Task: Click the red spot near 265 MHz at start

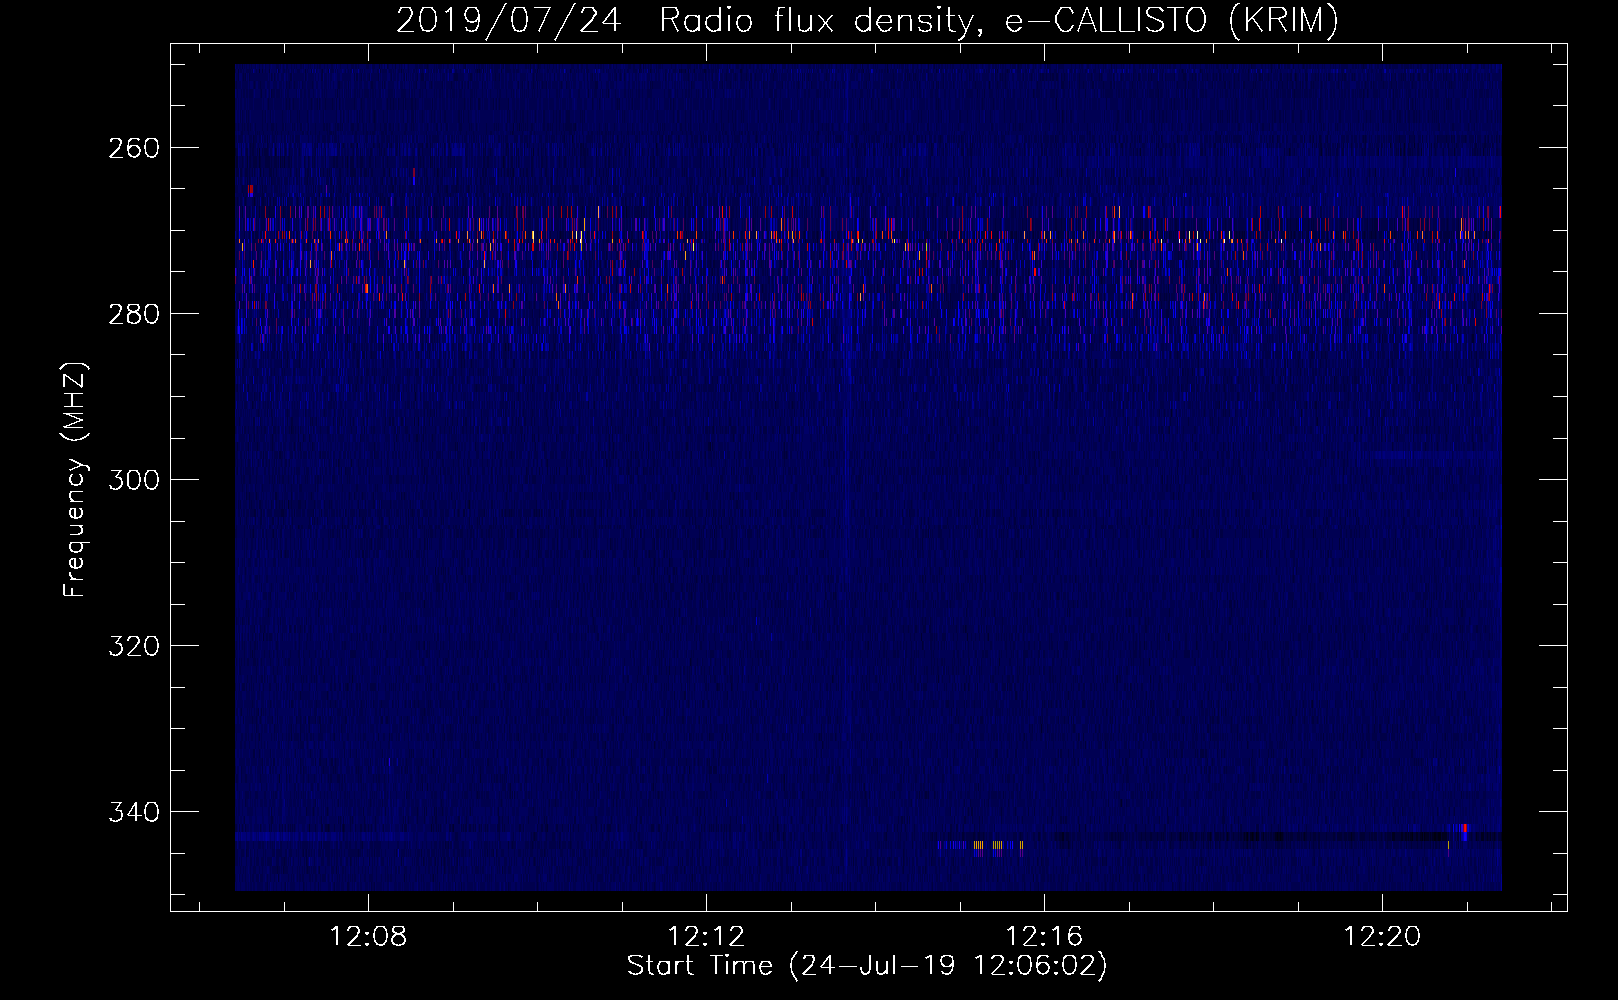Action: (250, 190)
